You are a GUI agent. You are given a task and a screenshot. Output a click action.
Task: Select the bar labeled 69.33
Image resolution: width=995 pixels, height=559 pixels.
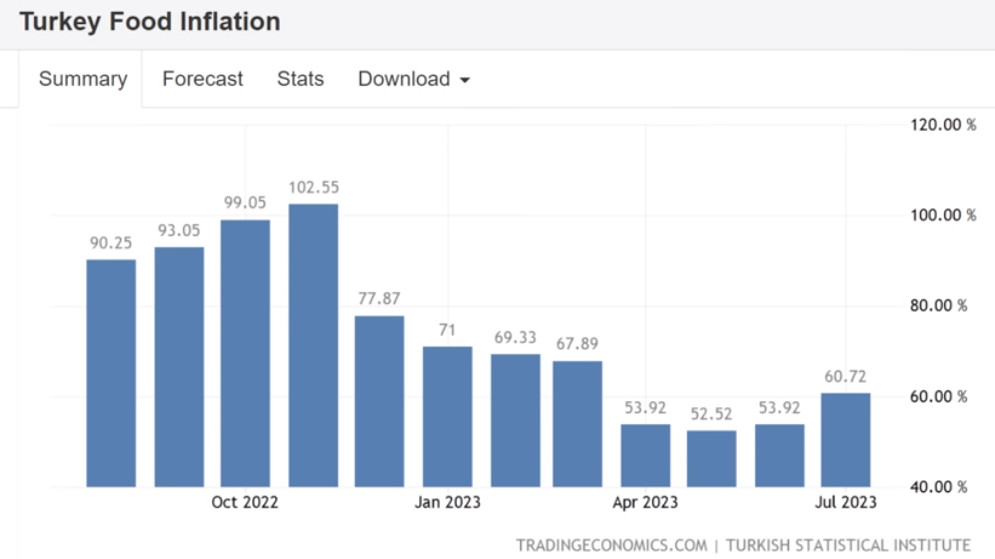point(515,421)
